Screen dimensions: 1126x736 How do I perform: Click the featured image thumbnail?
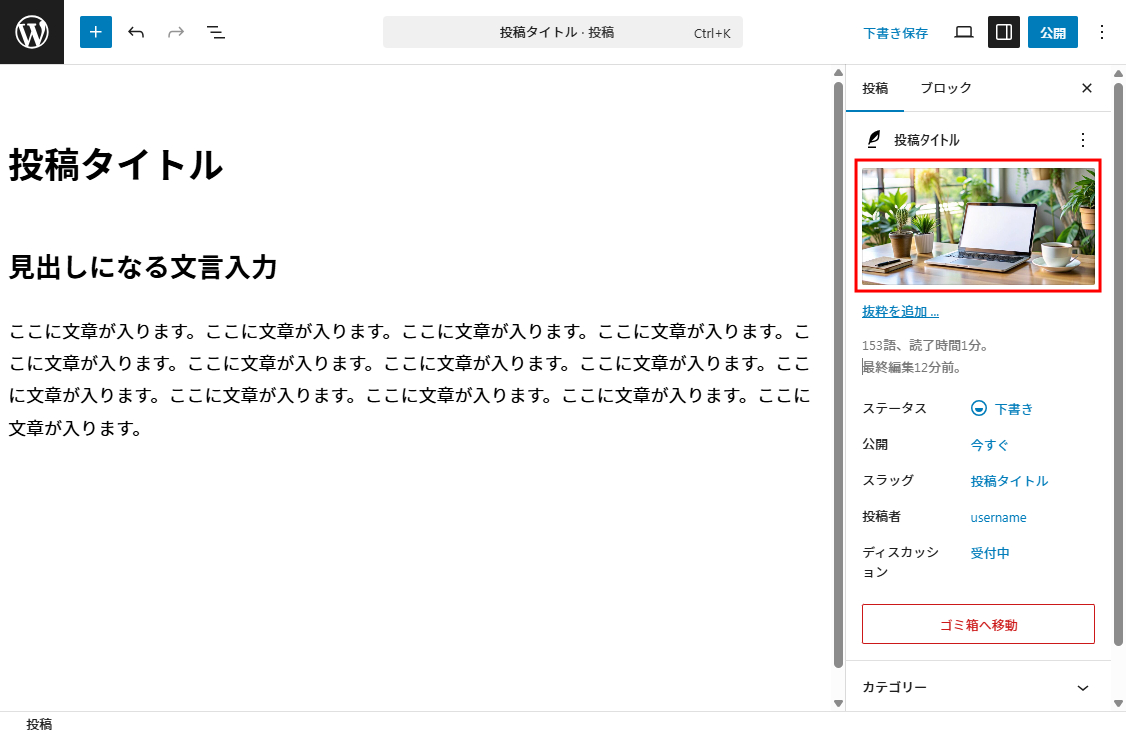(978, 226)
